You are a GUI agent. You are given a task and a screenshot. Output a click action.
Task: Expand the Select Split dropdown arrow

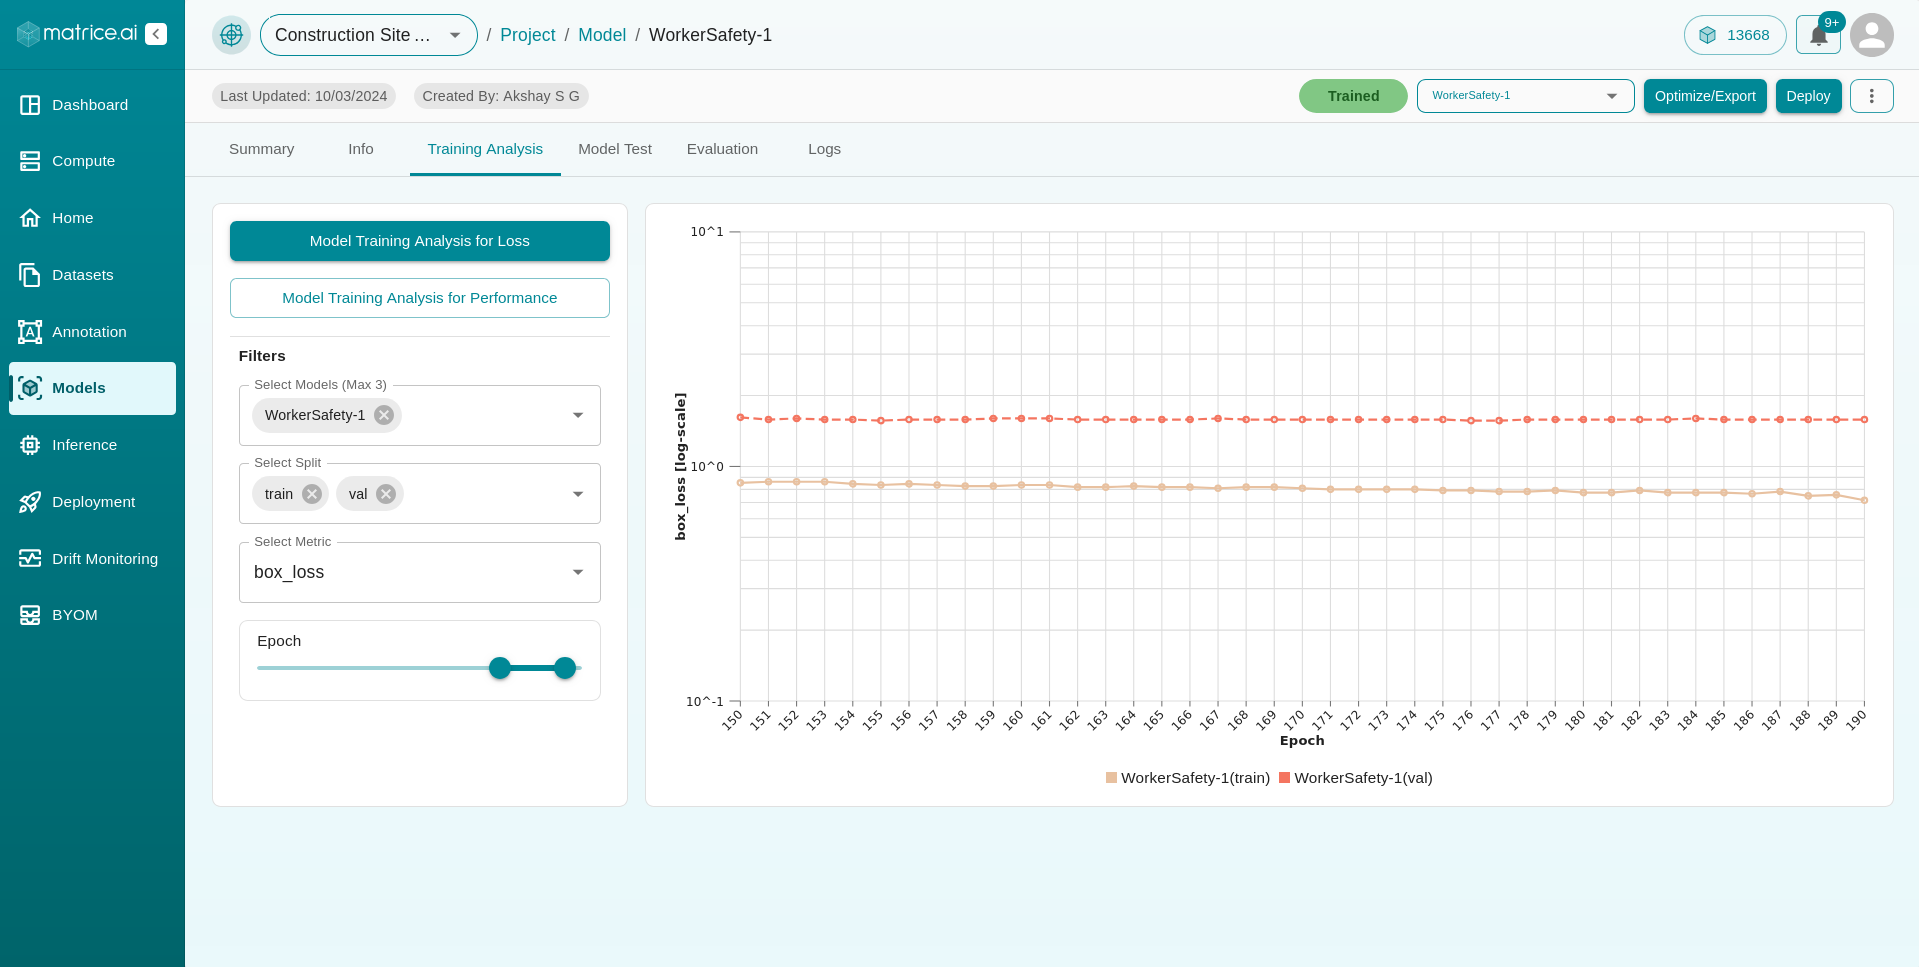[578, 494]
